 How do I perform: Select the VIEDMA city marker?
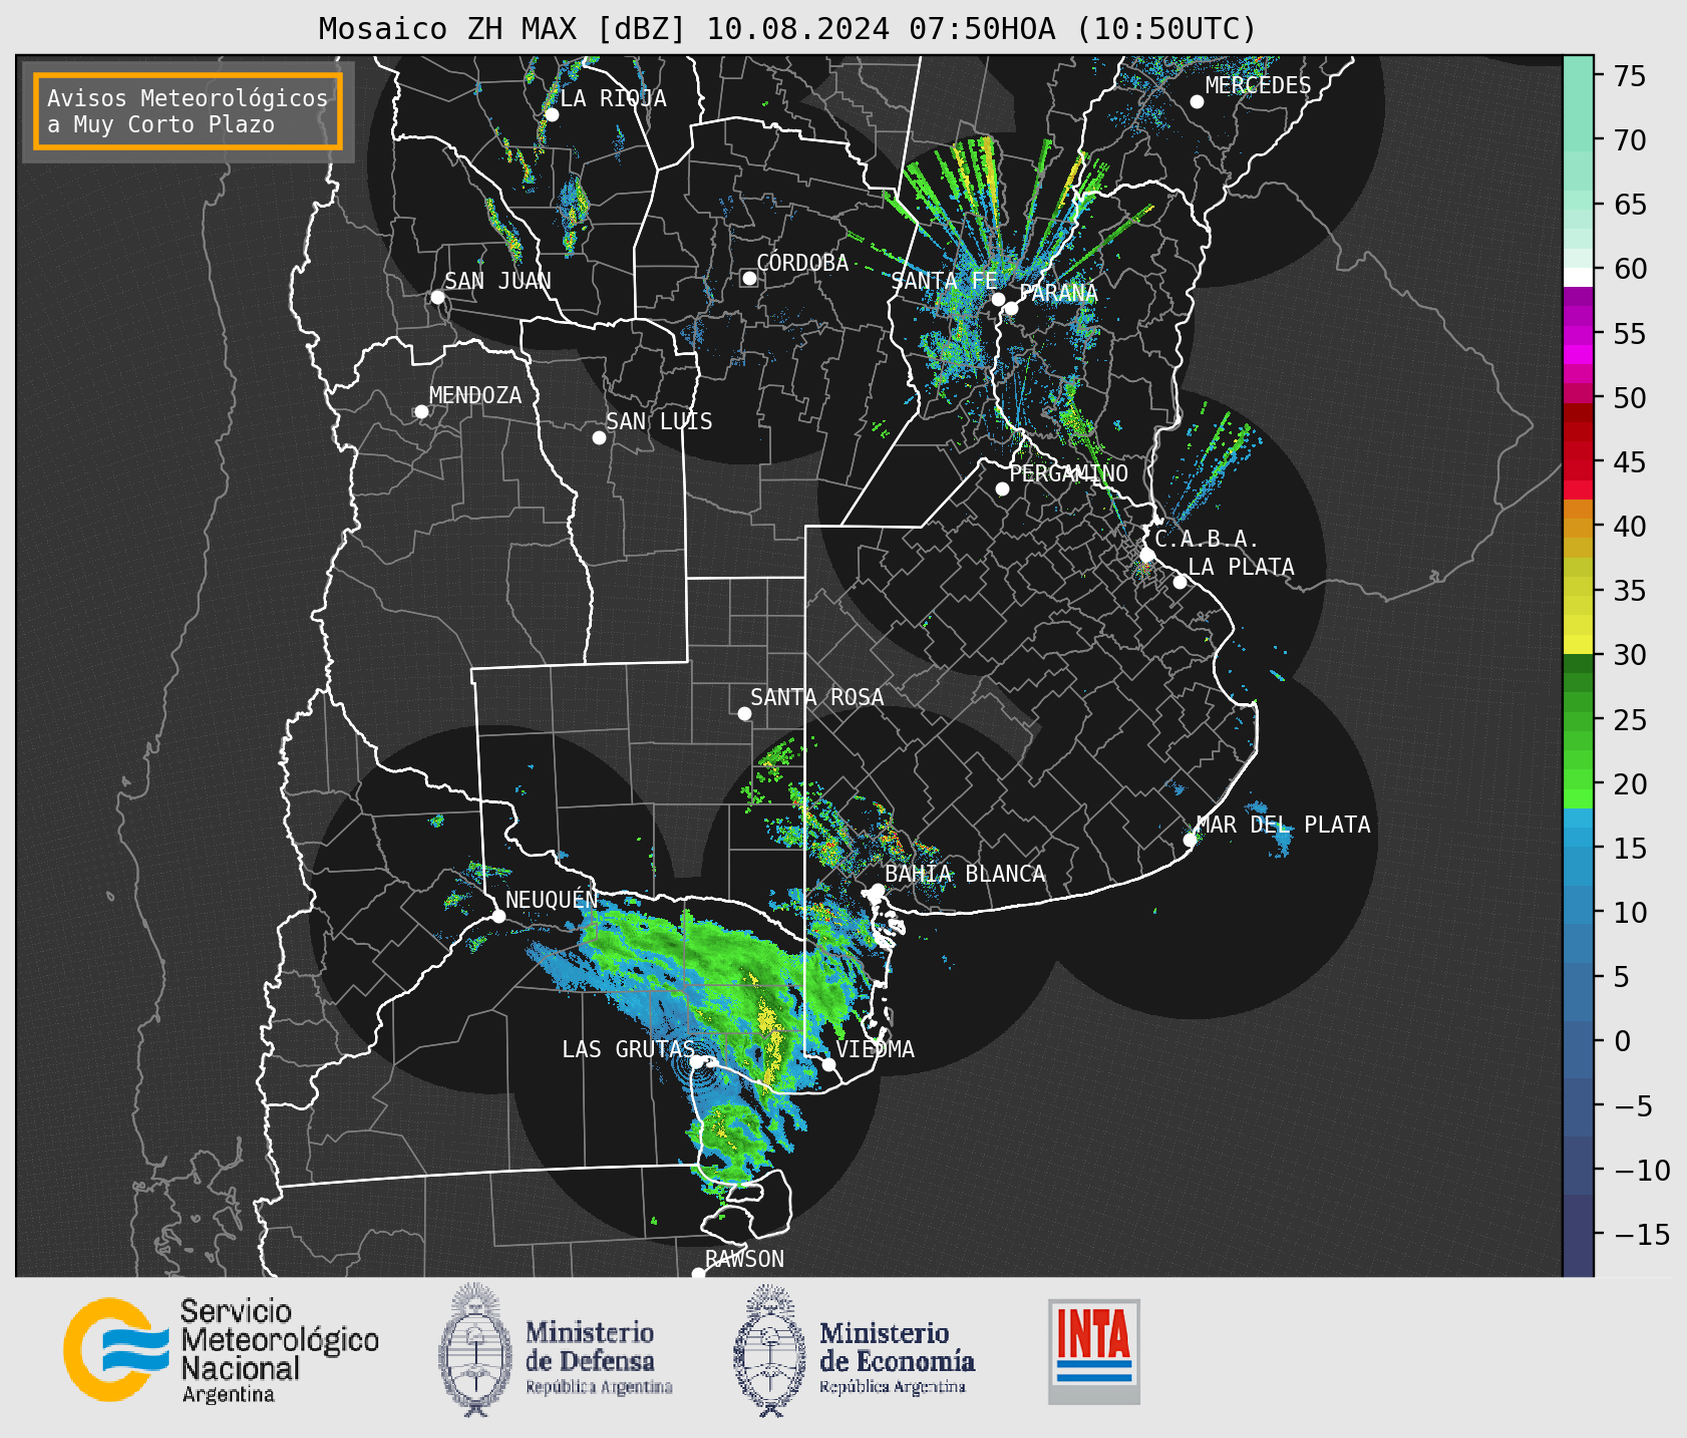pyautogui.click(x=829, y=1064)
